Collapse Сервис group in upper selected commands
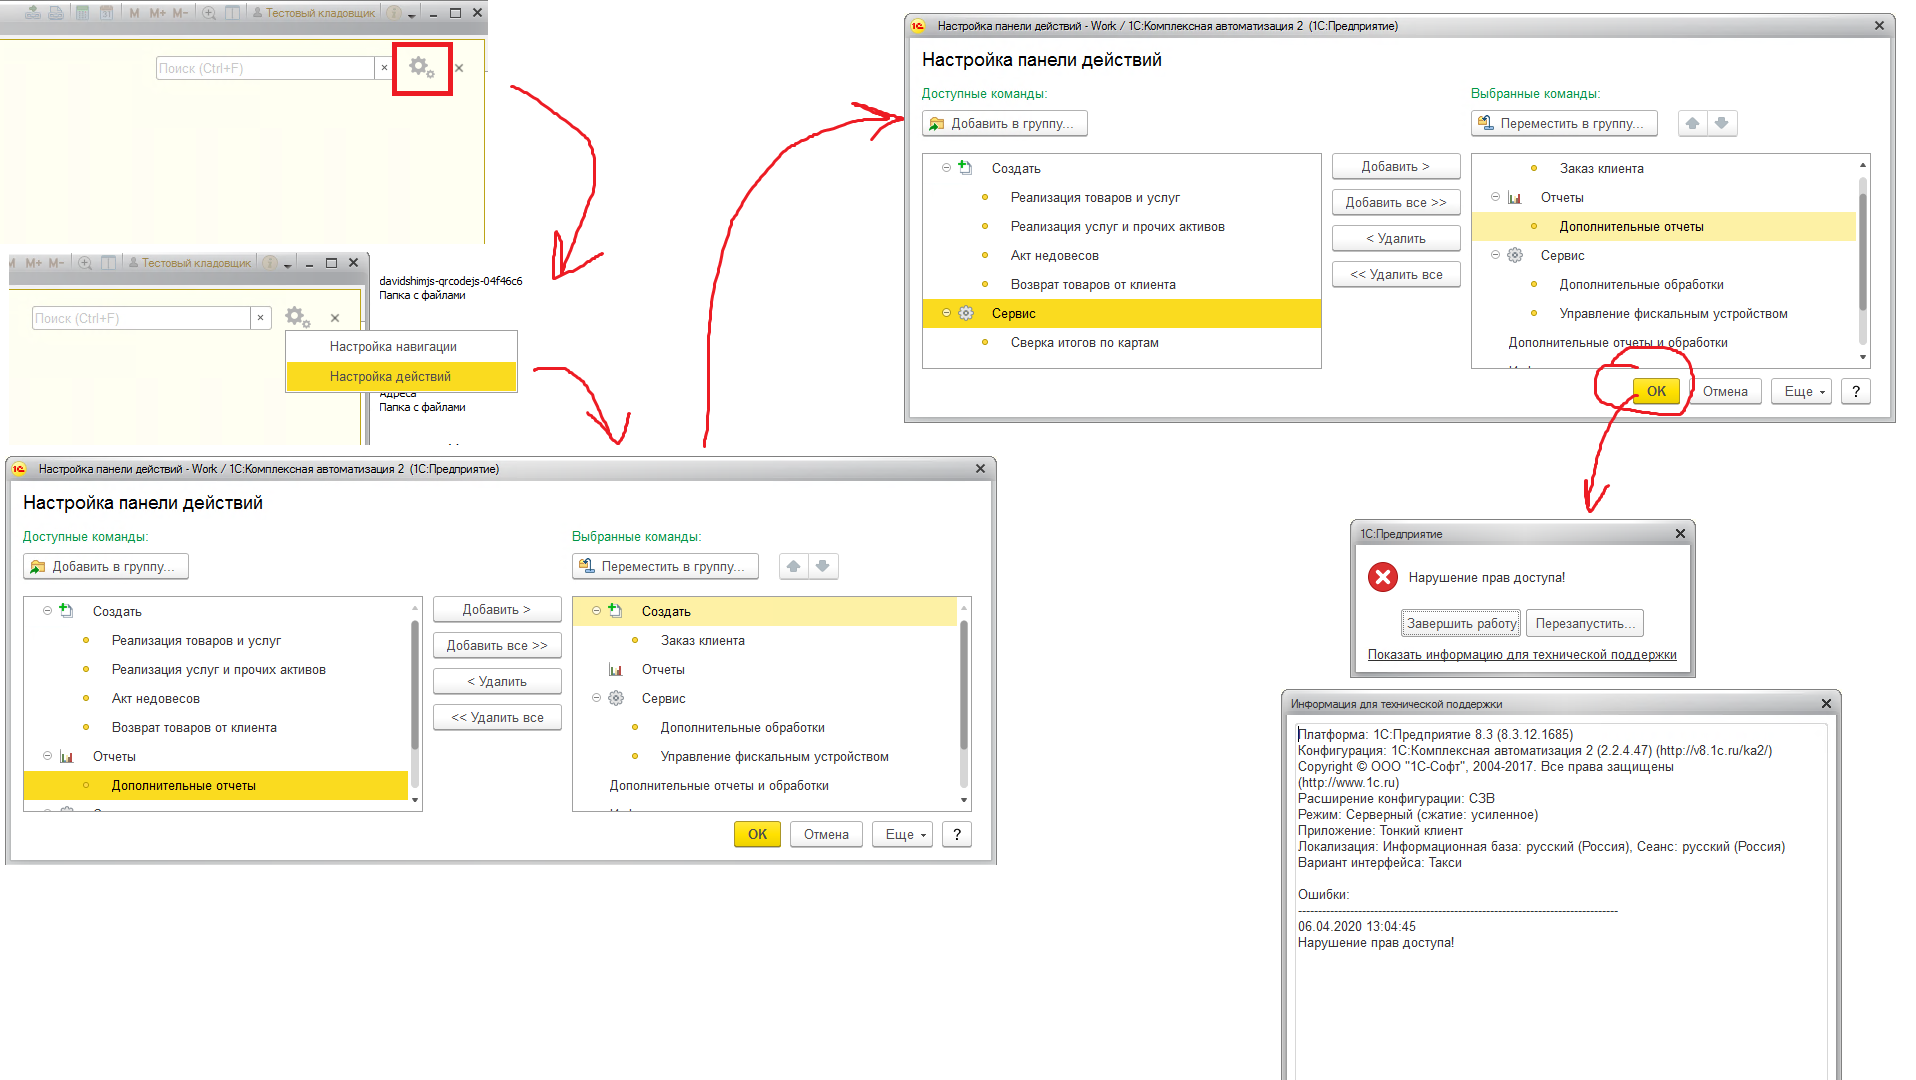The image size is (1916, 1080). click(x=1495, y=255)
